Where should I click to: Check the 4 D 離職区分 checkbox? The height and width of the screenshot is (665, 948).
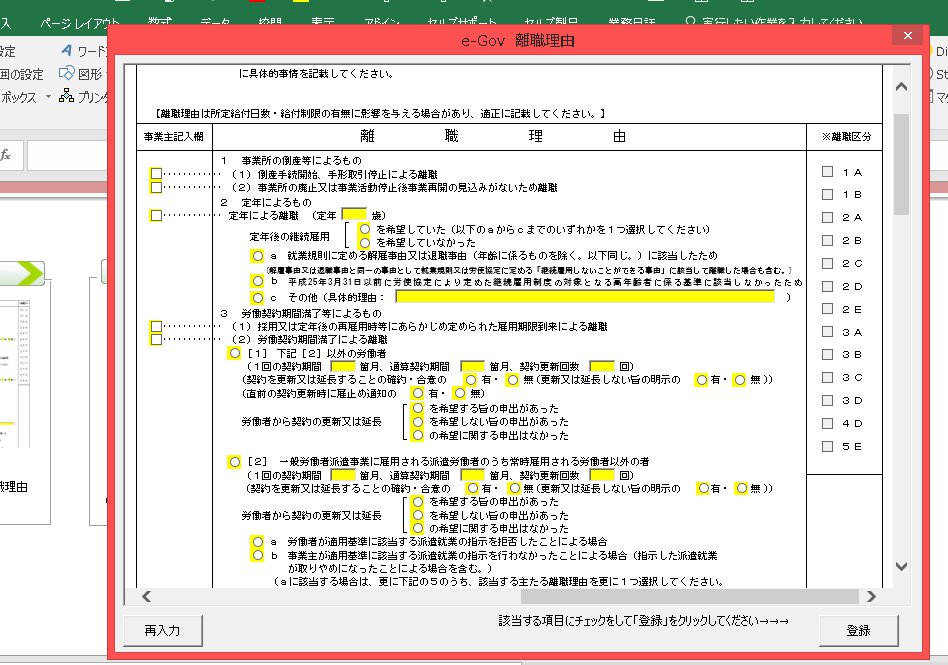828,424
